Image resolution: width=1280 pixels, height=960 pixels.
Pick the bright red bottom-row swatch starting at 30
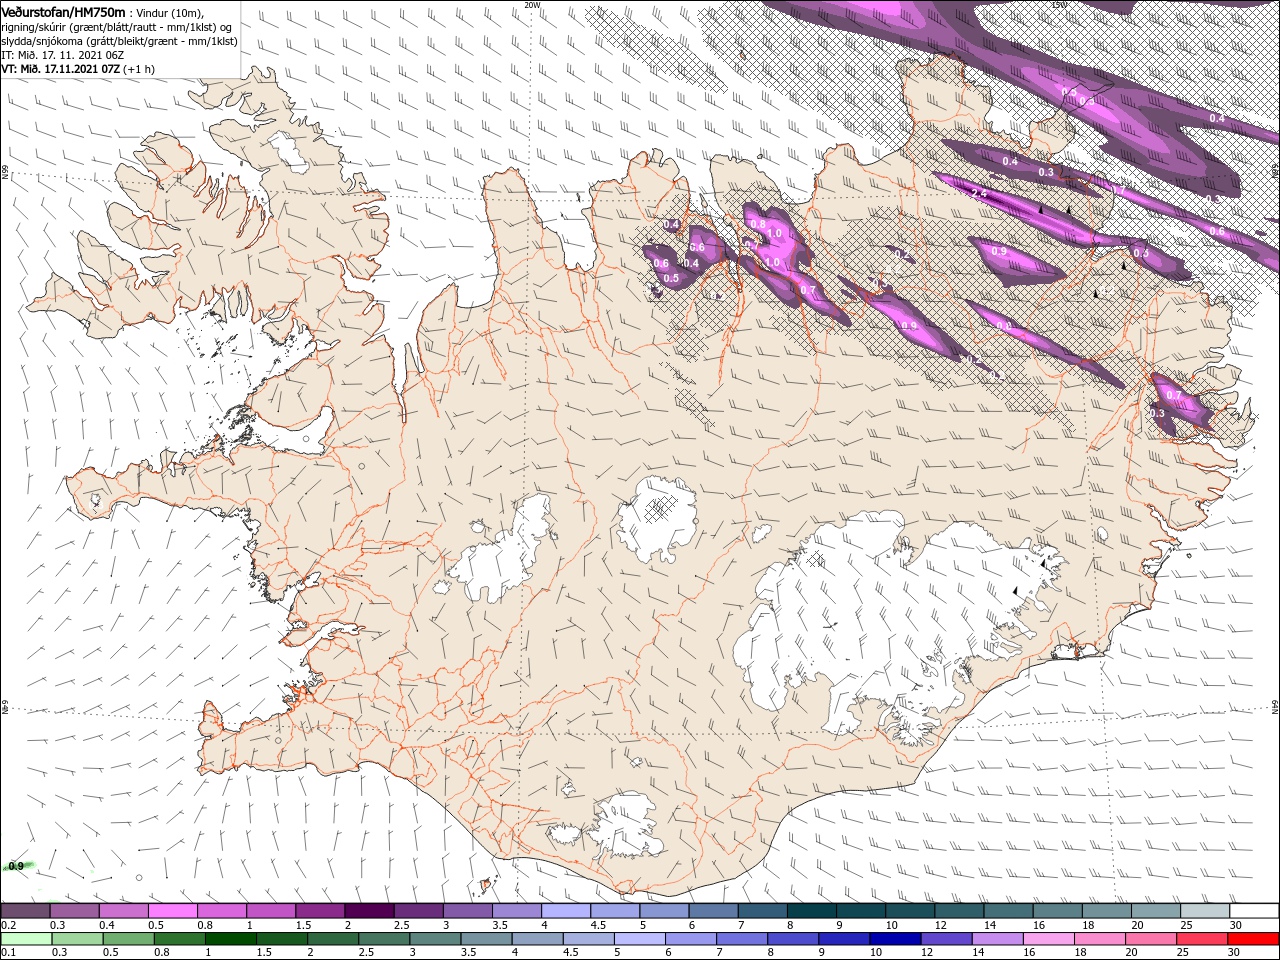(x=1253, y=939)
